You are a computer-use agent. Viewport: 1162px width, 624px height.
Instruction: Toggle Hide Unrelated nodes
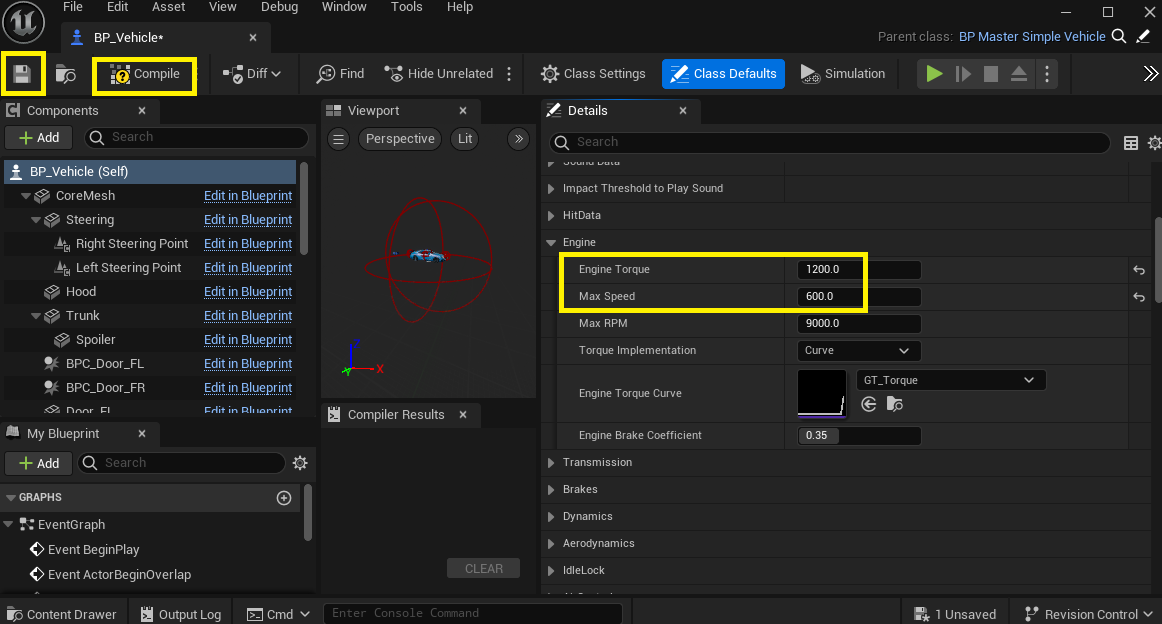coord(439,74)
